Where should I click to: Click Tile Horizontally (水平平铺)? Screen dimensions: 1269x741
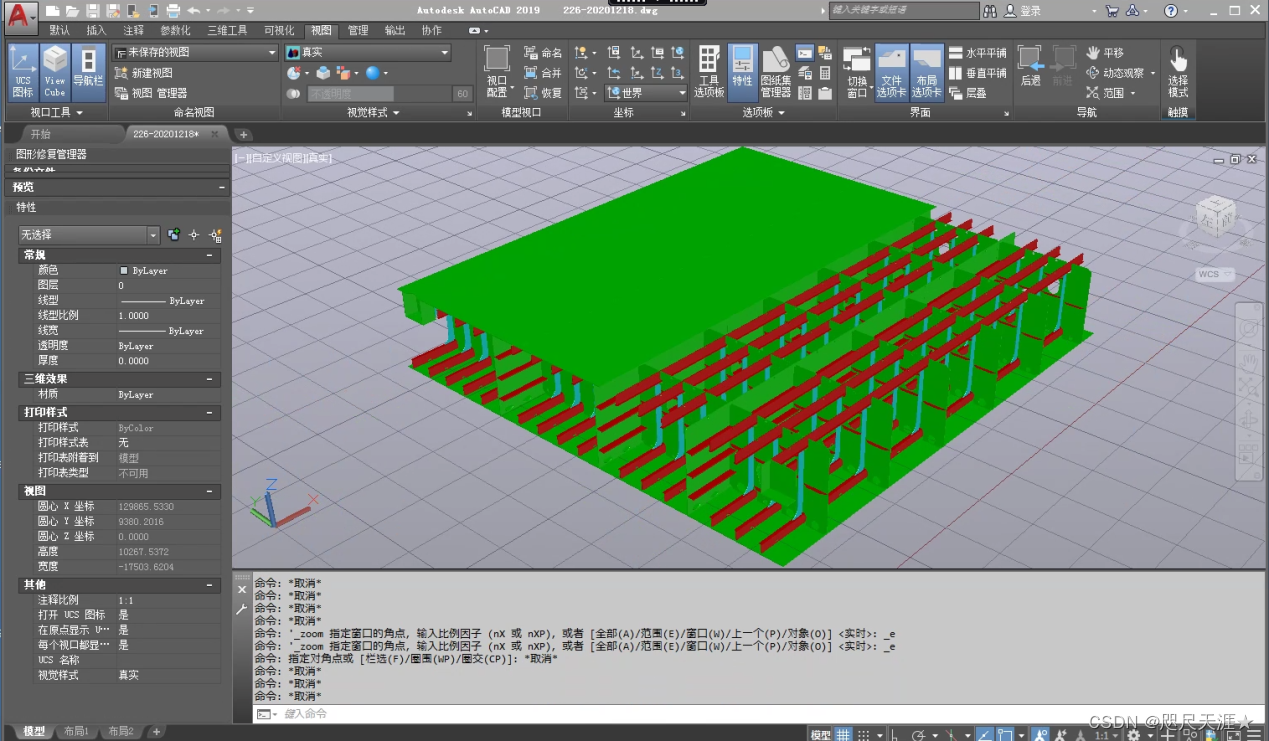pyautogui.click(x=977, y=53)
